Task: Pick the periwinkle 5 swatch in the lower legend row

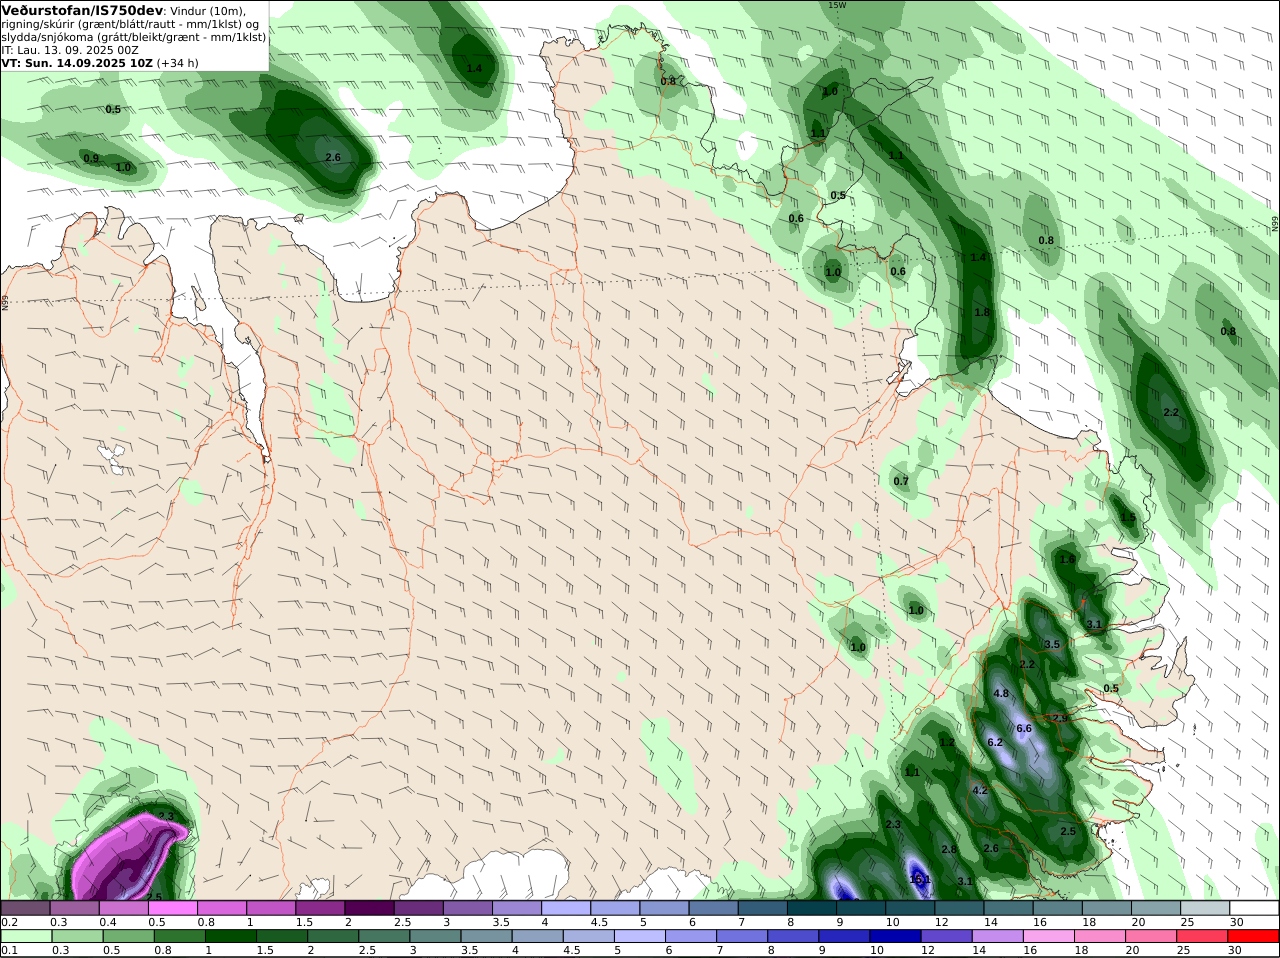Action: [640, 936]
